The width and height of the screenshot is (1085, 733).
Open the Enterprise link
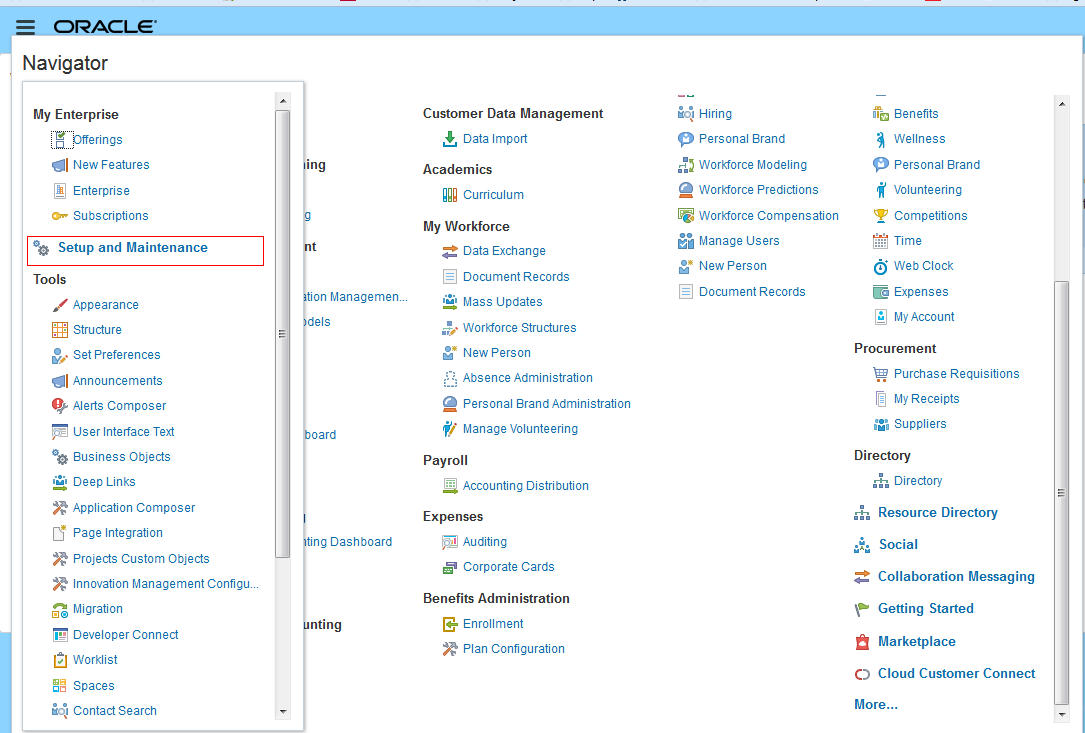101,190
